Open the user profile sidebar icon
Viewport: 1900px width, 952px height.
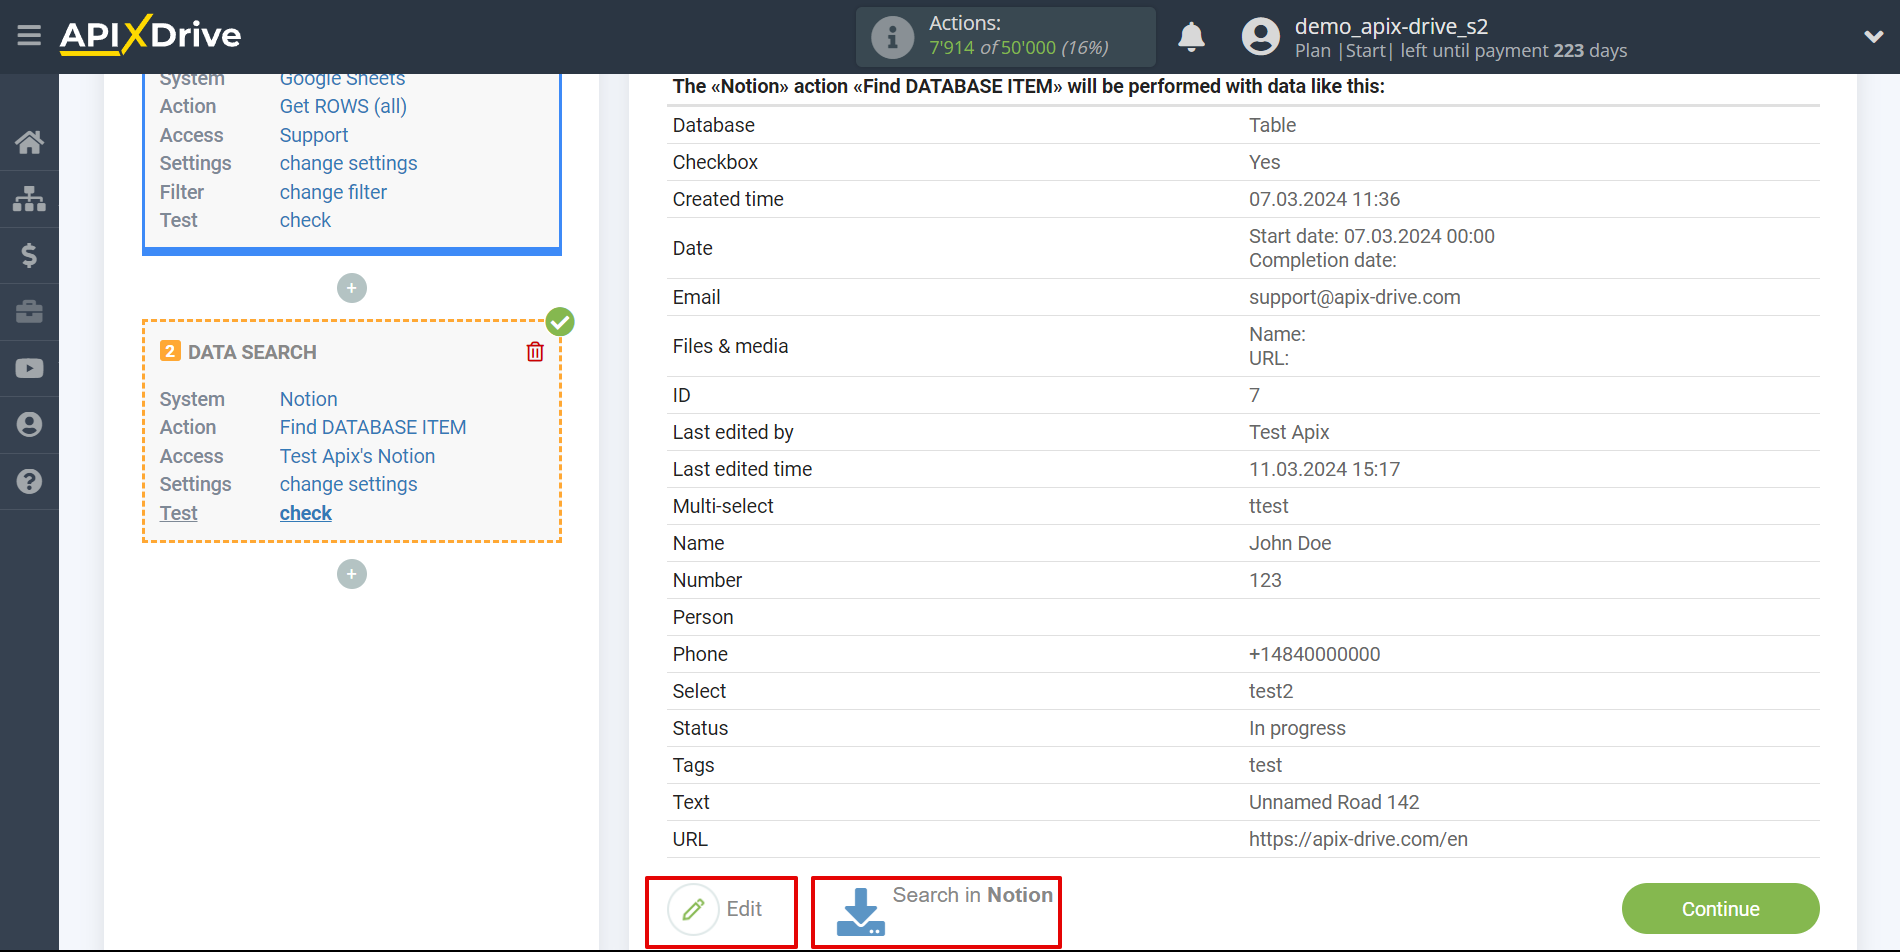point(29,425)
